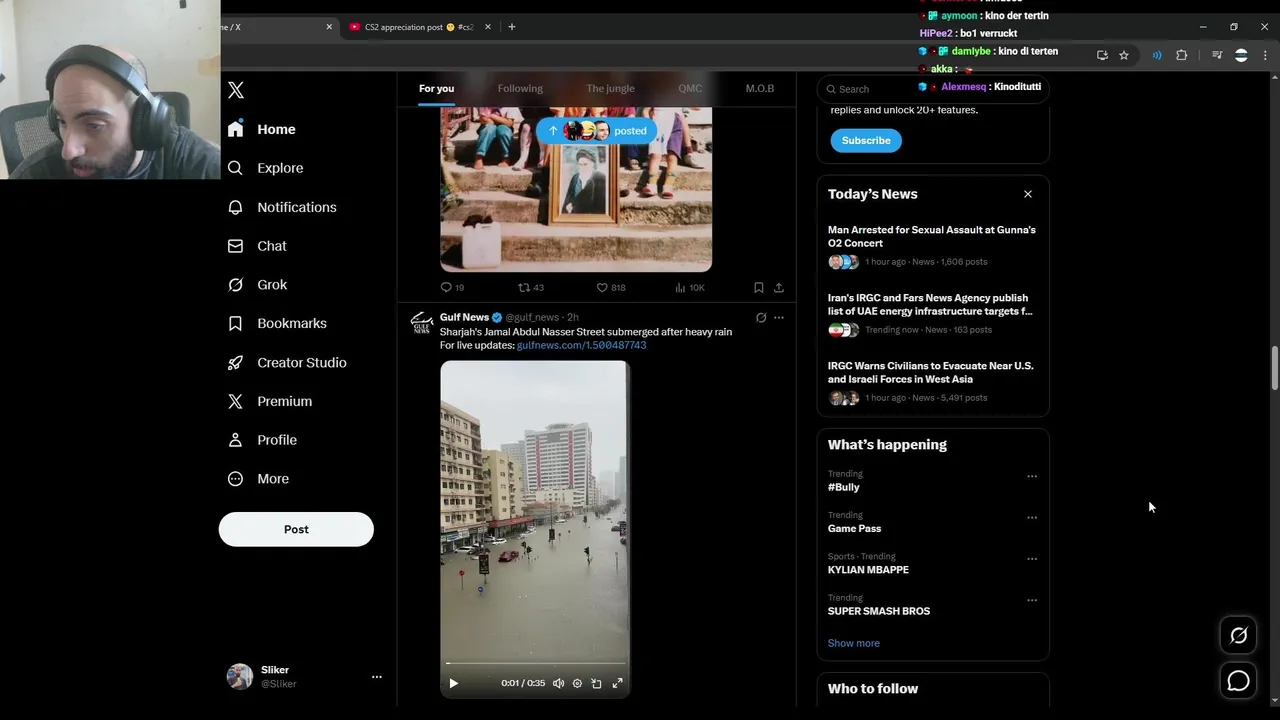Click the #Bully trending topic
The image size is (1280, 720).
pos(843,487)
